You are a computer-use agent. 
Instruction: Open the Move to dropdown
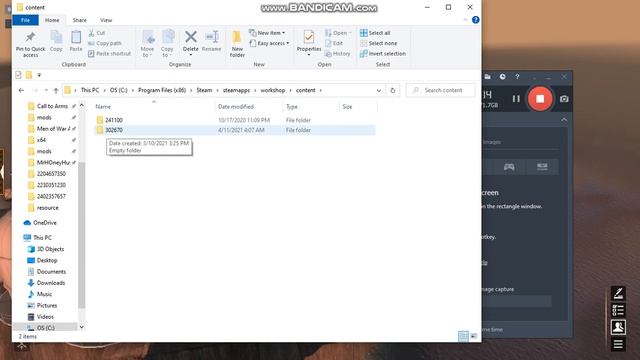pyautogui.click(x=147, y=44)
